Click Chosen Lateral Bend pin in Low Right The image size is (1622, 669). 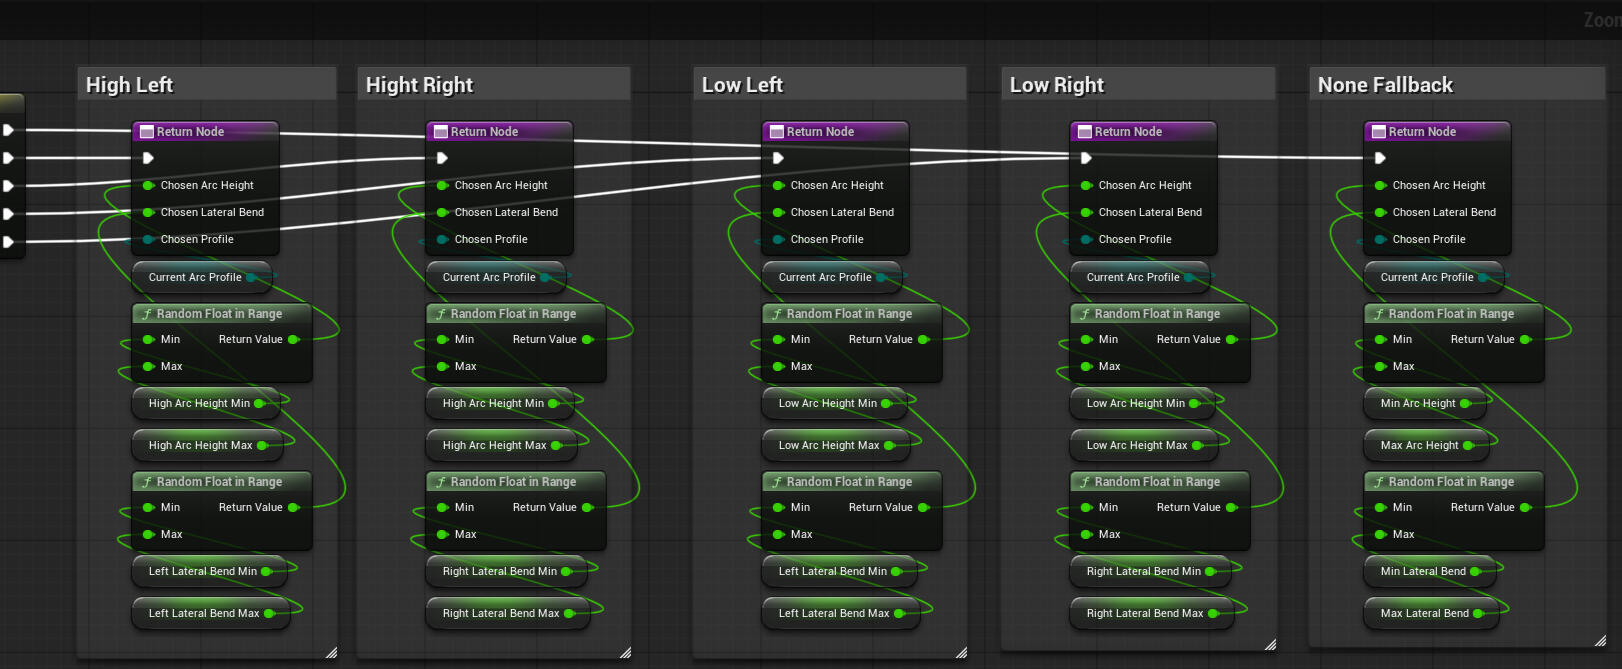1086,212
